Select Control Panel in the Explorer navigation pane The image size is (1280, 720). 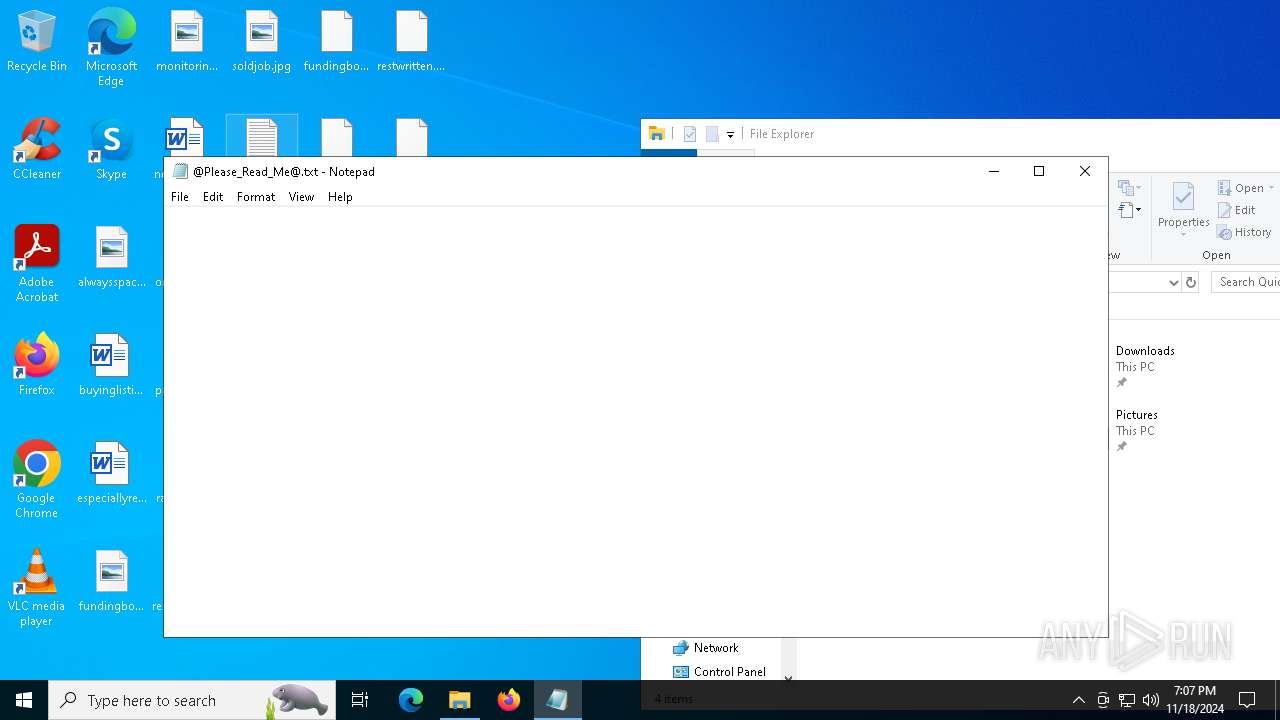point(719,672)
